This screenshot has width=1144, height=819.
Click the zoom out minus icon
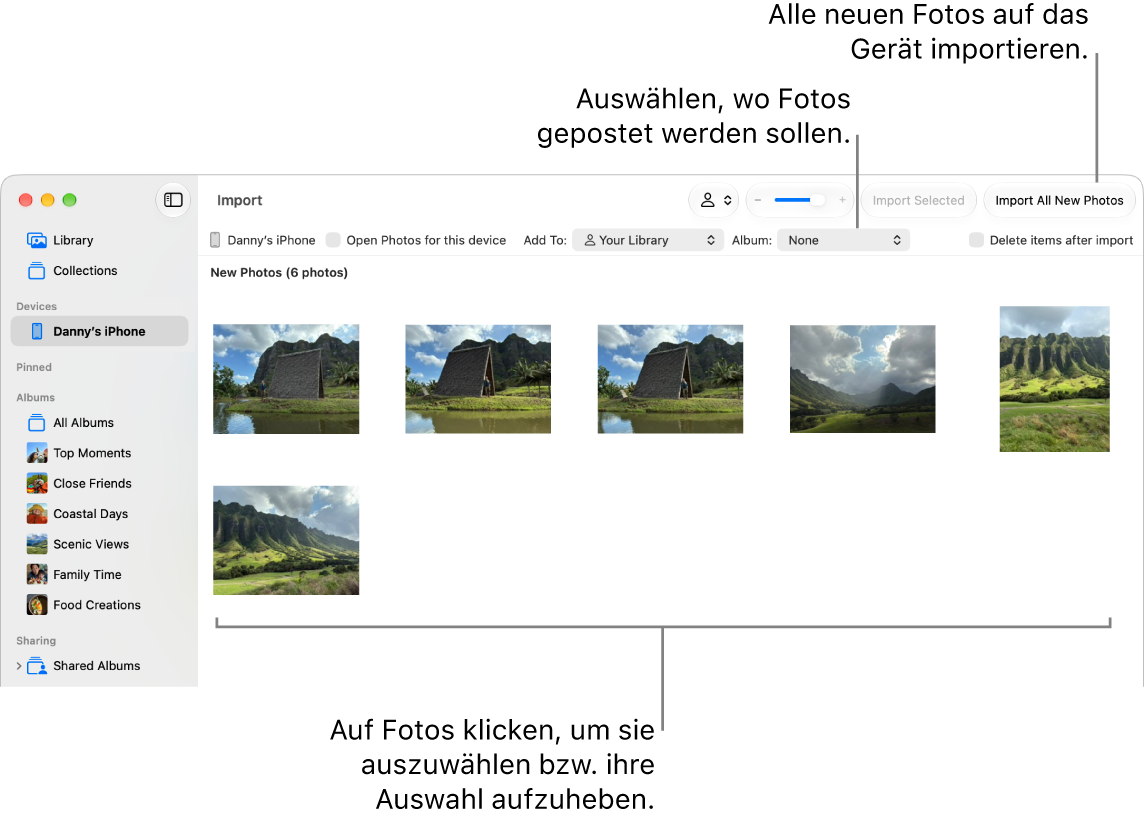click(757, 200)
